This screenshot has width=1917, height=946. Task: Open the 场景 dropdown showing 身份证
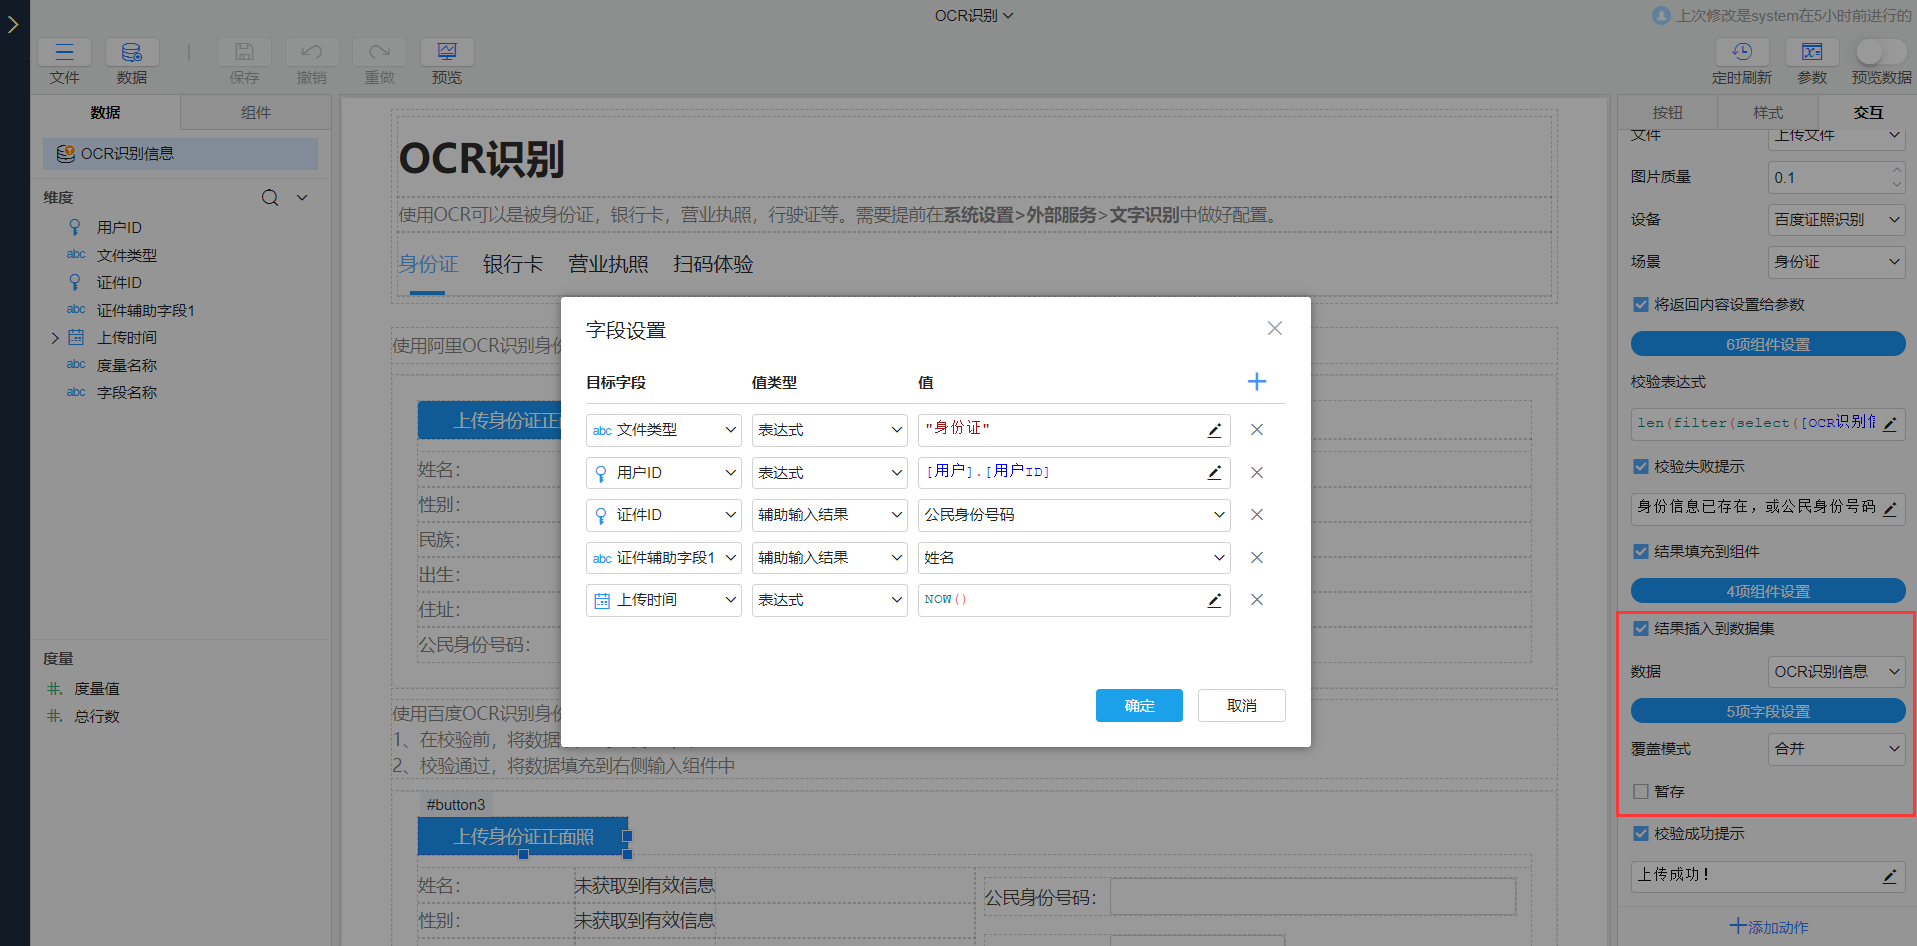click(x=1835, y=261)
